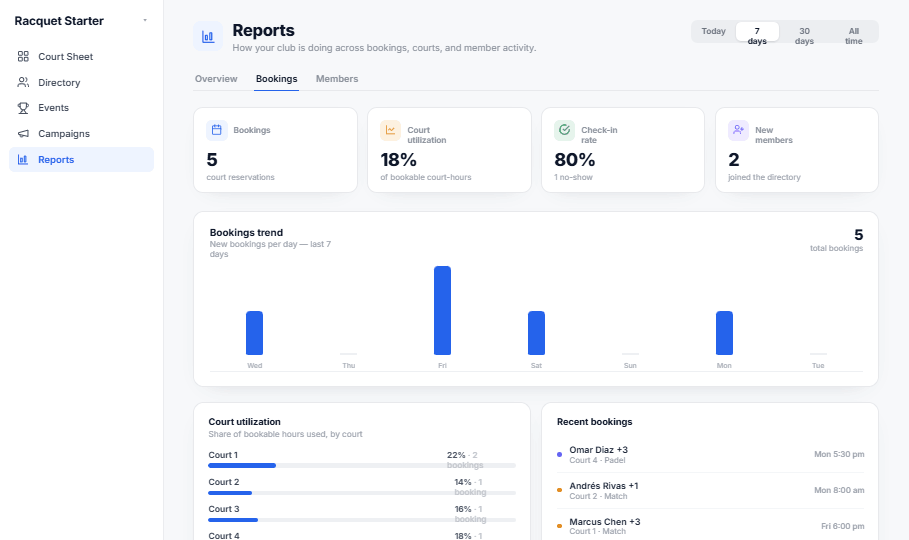Click the Check-in rate checkmark icon

pyautogui.click(x=564, y=131)
